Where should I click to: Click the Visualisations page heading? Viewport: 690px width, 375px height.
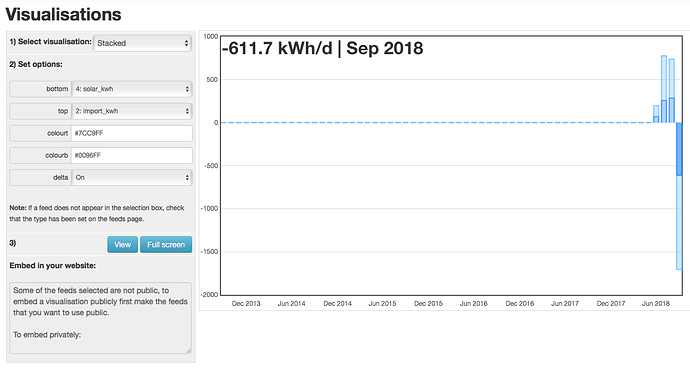coord(63,15)
